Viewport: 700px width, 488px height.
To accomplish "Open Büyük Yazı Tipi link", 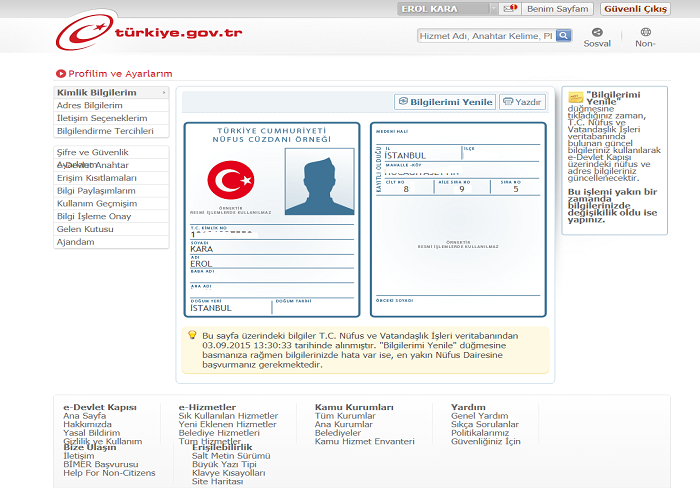I will [224, 464].
